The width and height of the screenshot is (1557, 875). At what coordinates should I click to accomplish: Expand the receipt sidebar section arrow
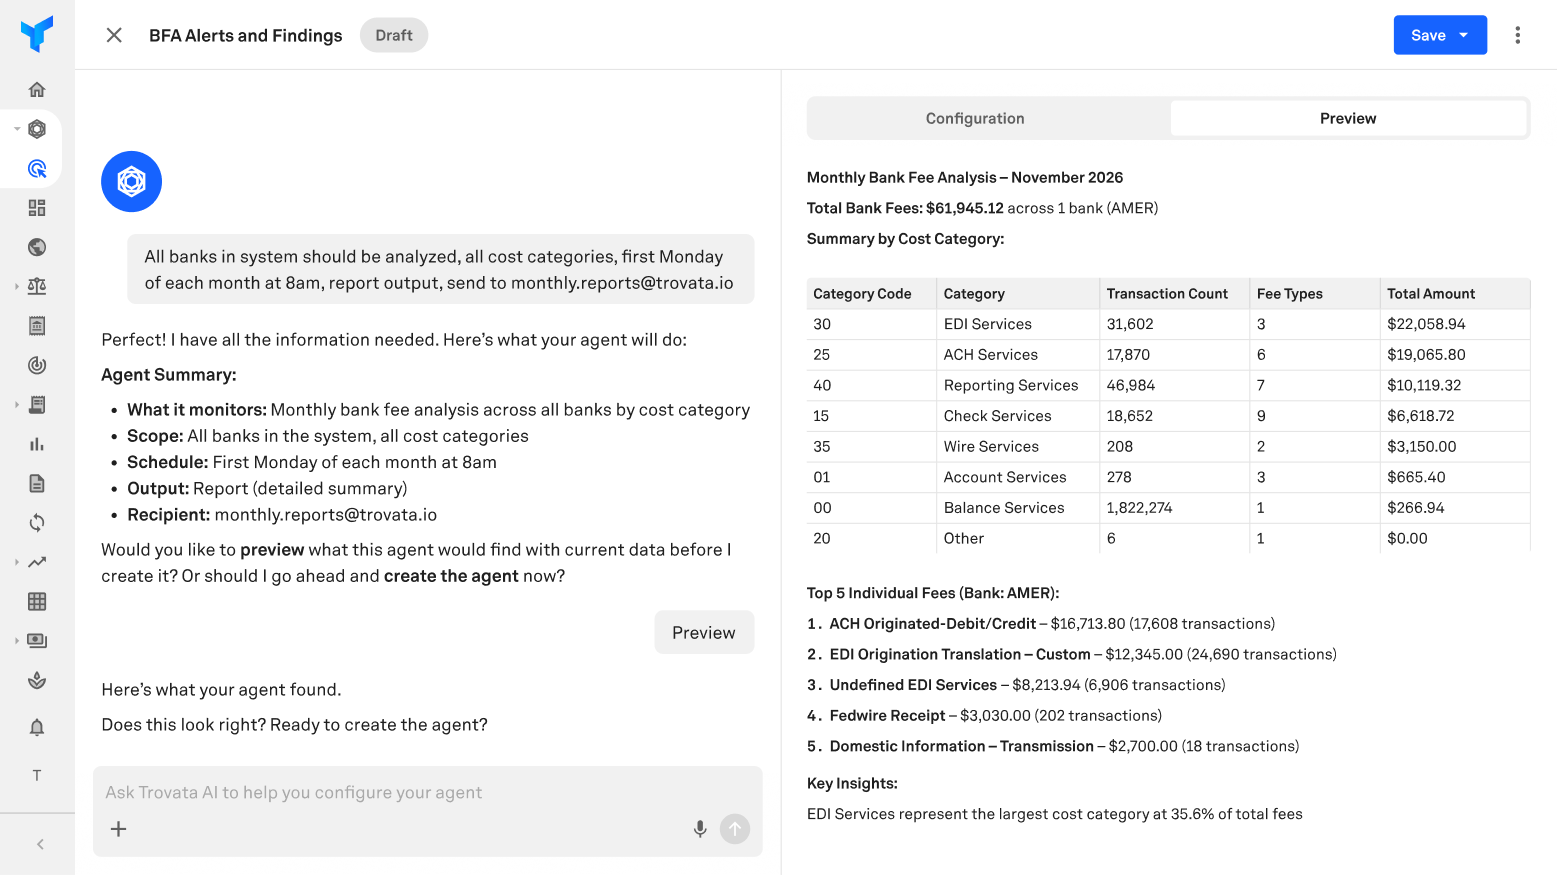click(x=17, y=405)
